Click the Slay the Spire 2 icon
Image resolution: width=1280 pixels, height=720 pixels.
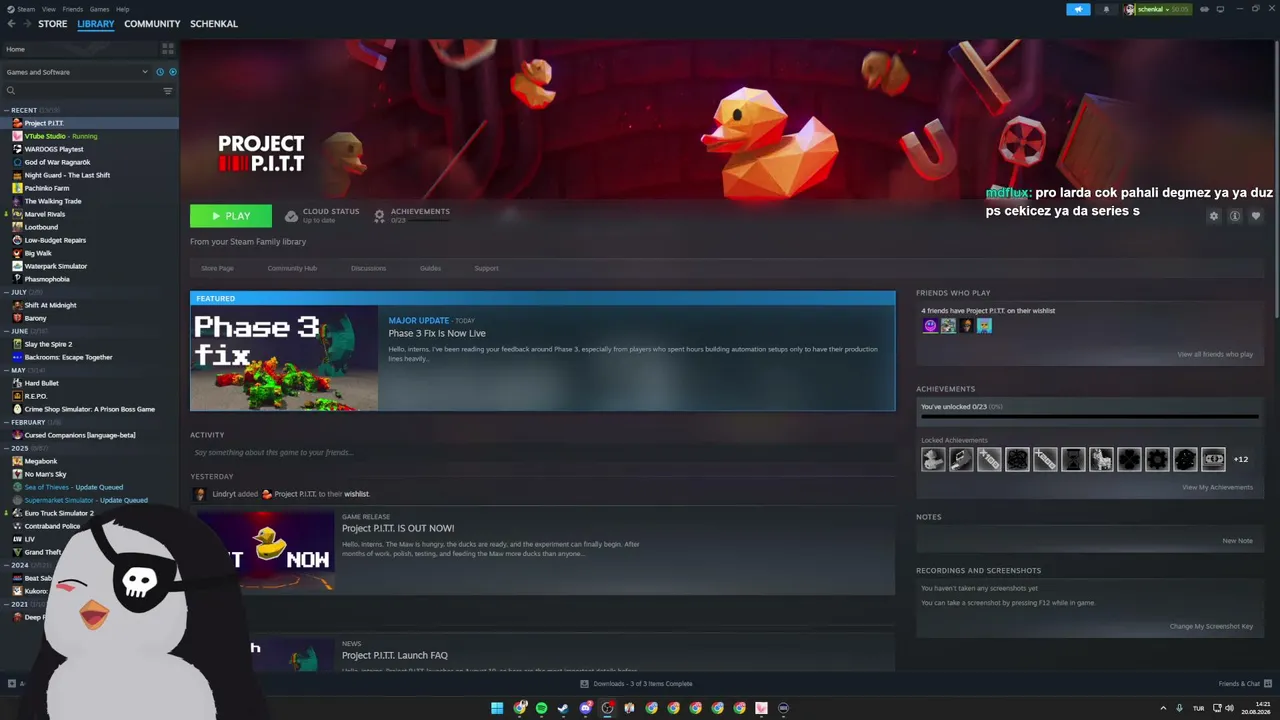click(x=17, y=344)
